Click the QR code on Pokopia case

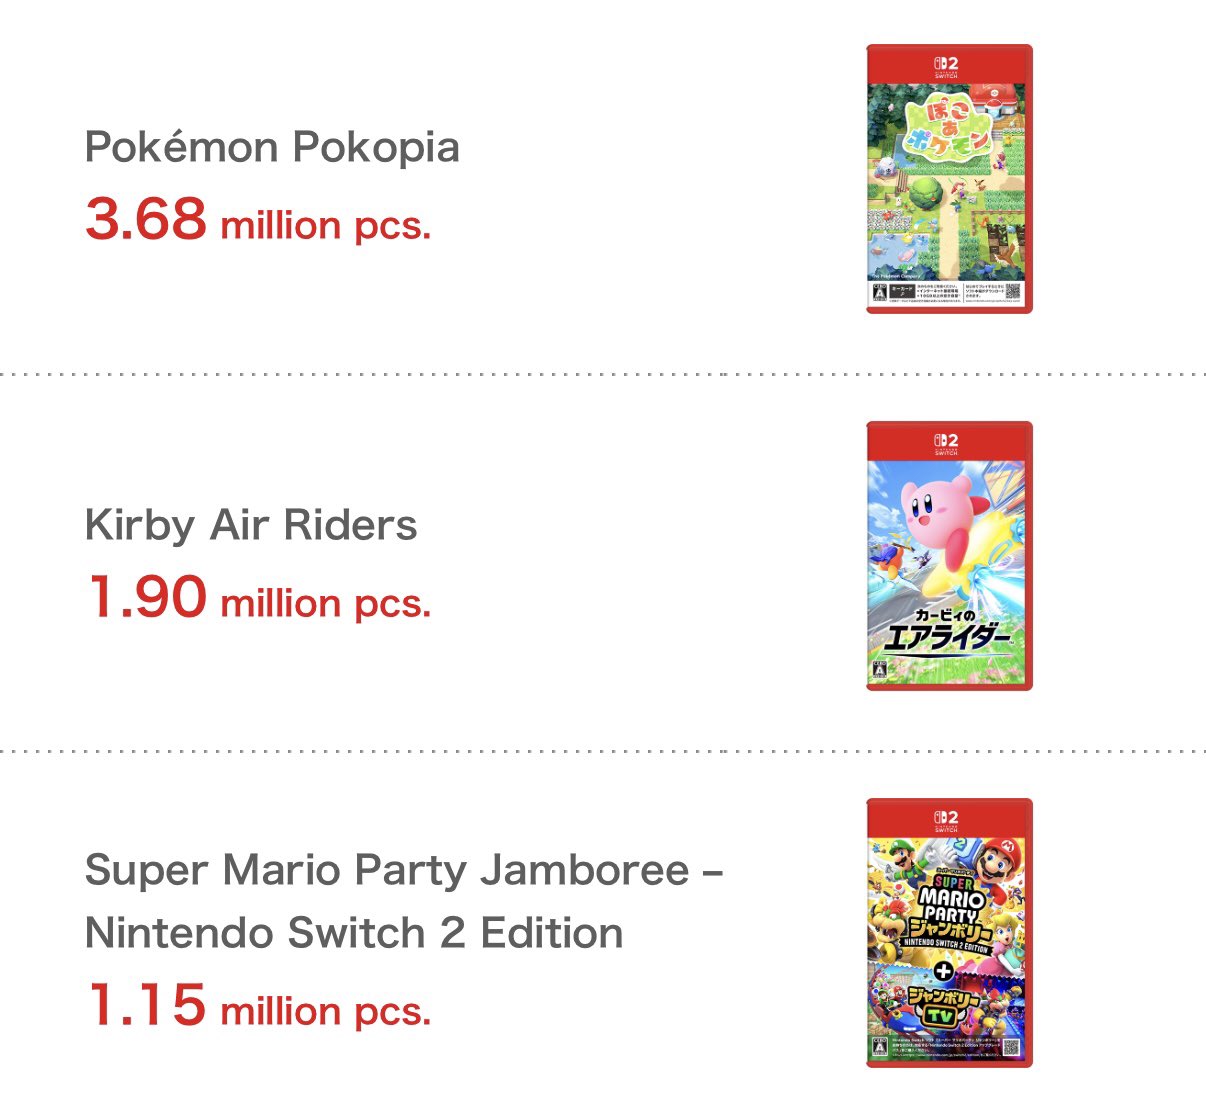(x=1012, y=292)
